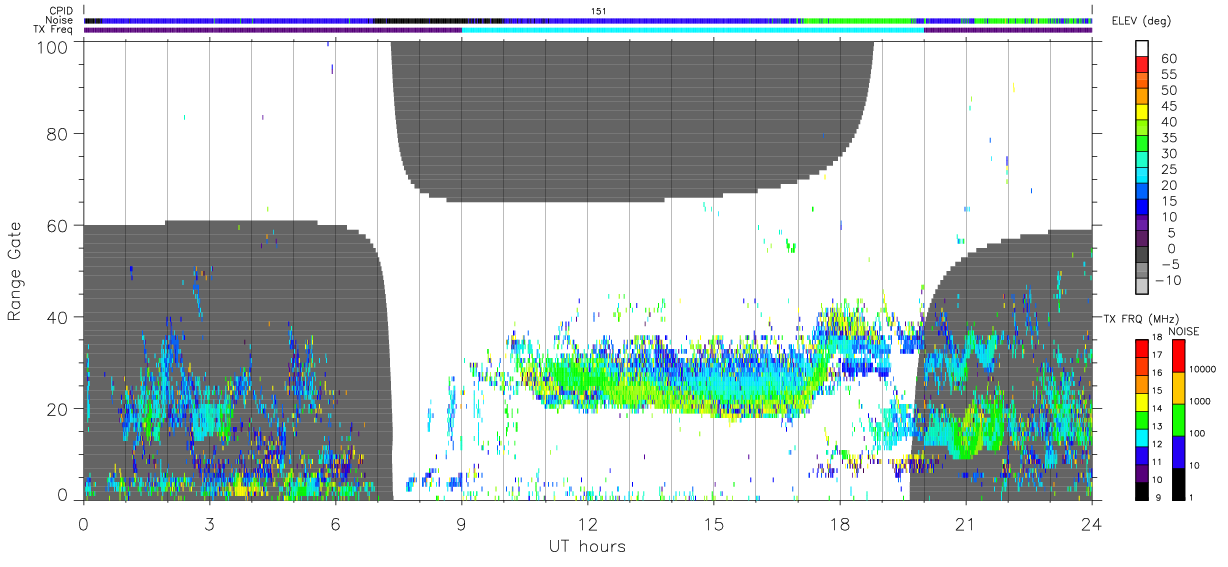Select the 15 tick on UT hours axis
1228x567 pixels.
[x=714, y=524]
